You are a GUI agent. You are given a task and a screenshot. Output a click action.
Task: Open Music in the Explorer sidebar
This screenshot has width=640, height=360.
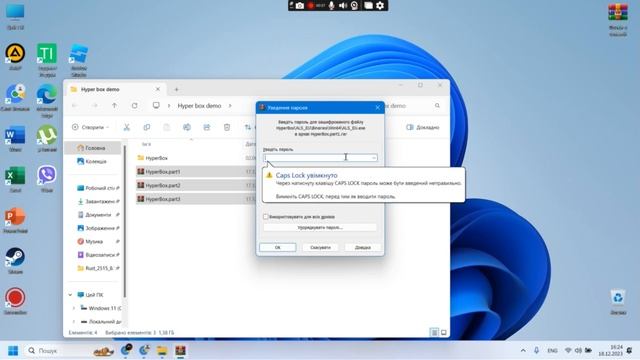(x=98, y=242)
